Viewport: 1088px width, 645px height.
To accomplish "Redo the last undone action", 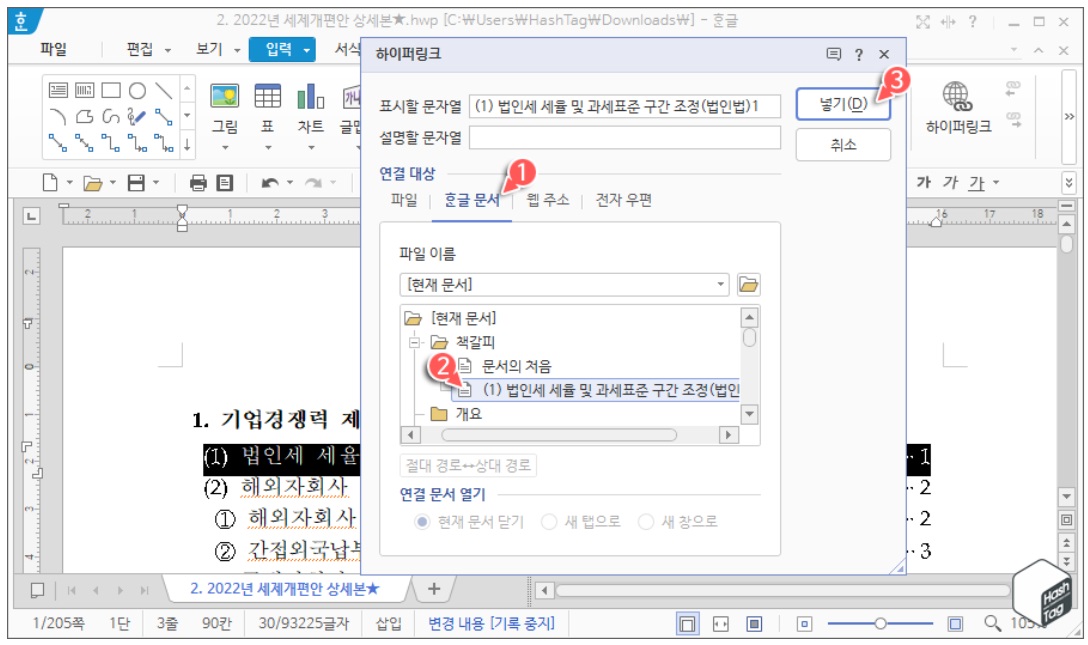I will tap(314, 183).
